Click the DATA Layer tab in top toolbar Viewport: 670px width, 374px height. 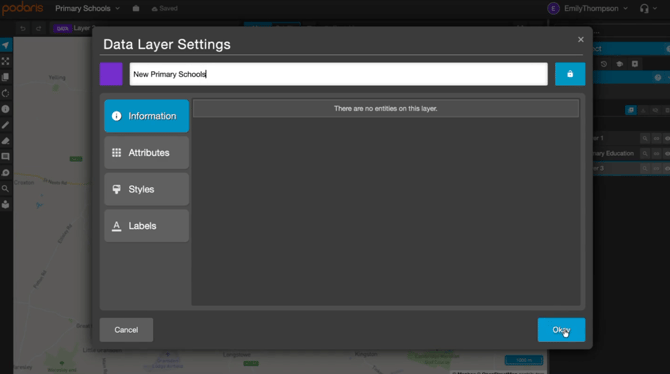[x=73, y=28]
